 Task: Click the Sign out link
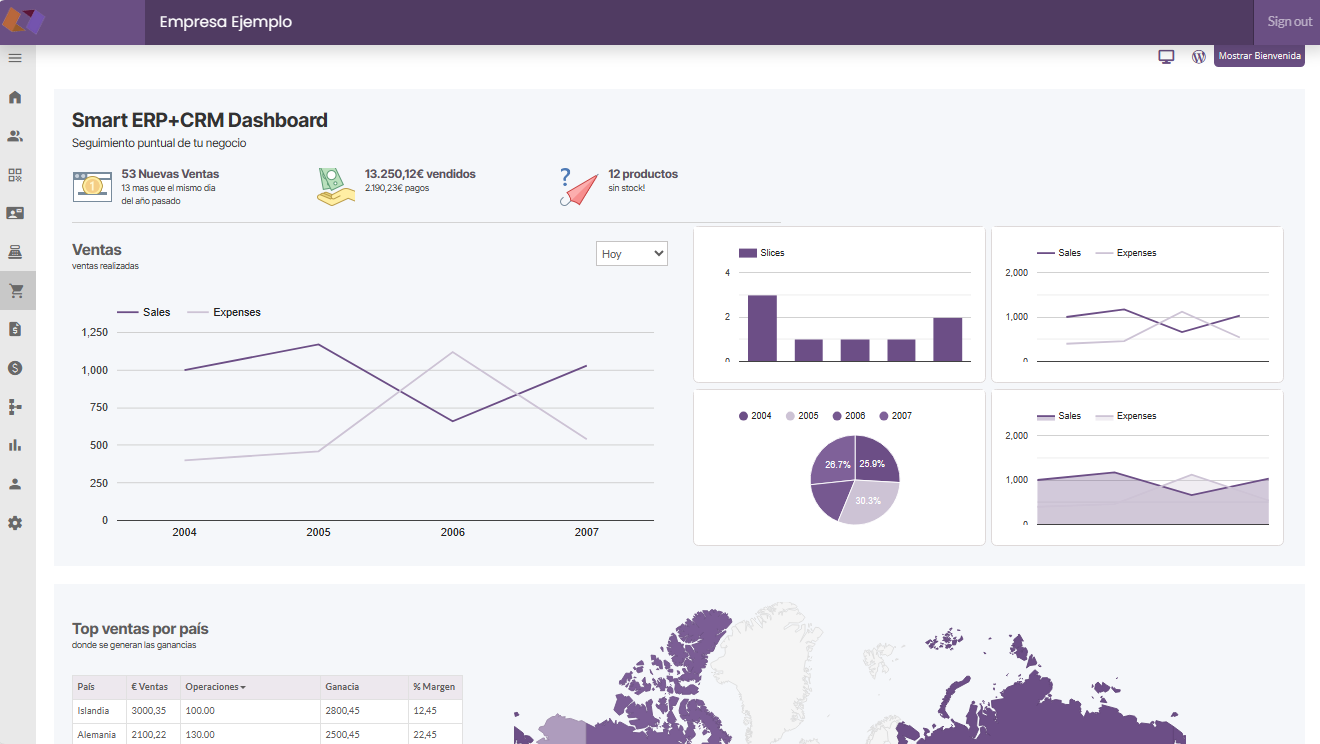1289,22
